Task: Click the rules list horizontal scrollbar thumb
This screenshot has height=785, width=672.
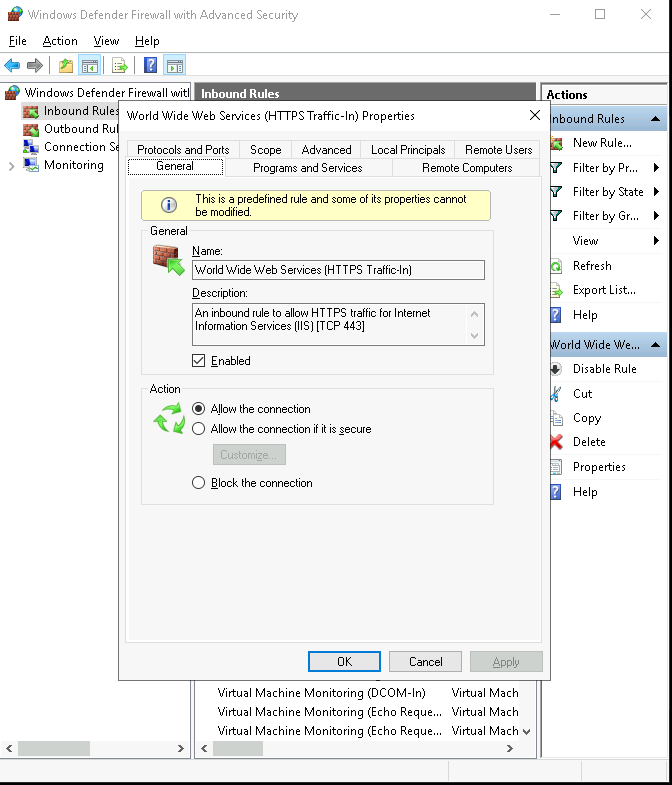Action: point(238,748)
